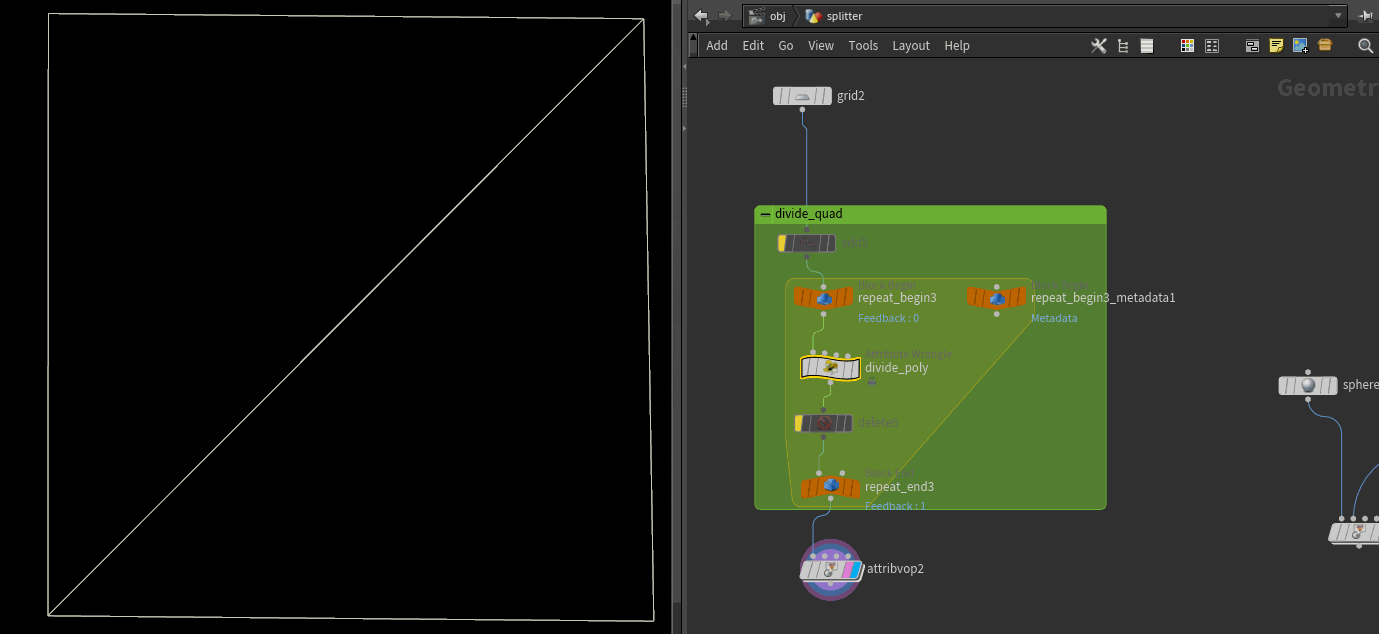Collapse the divide_quad network box
Screen dimensions: 1379x634
click(766, 214)
